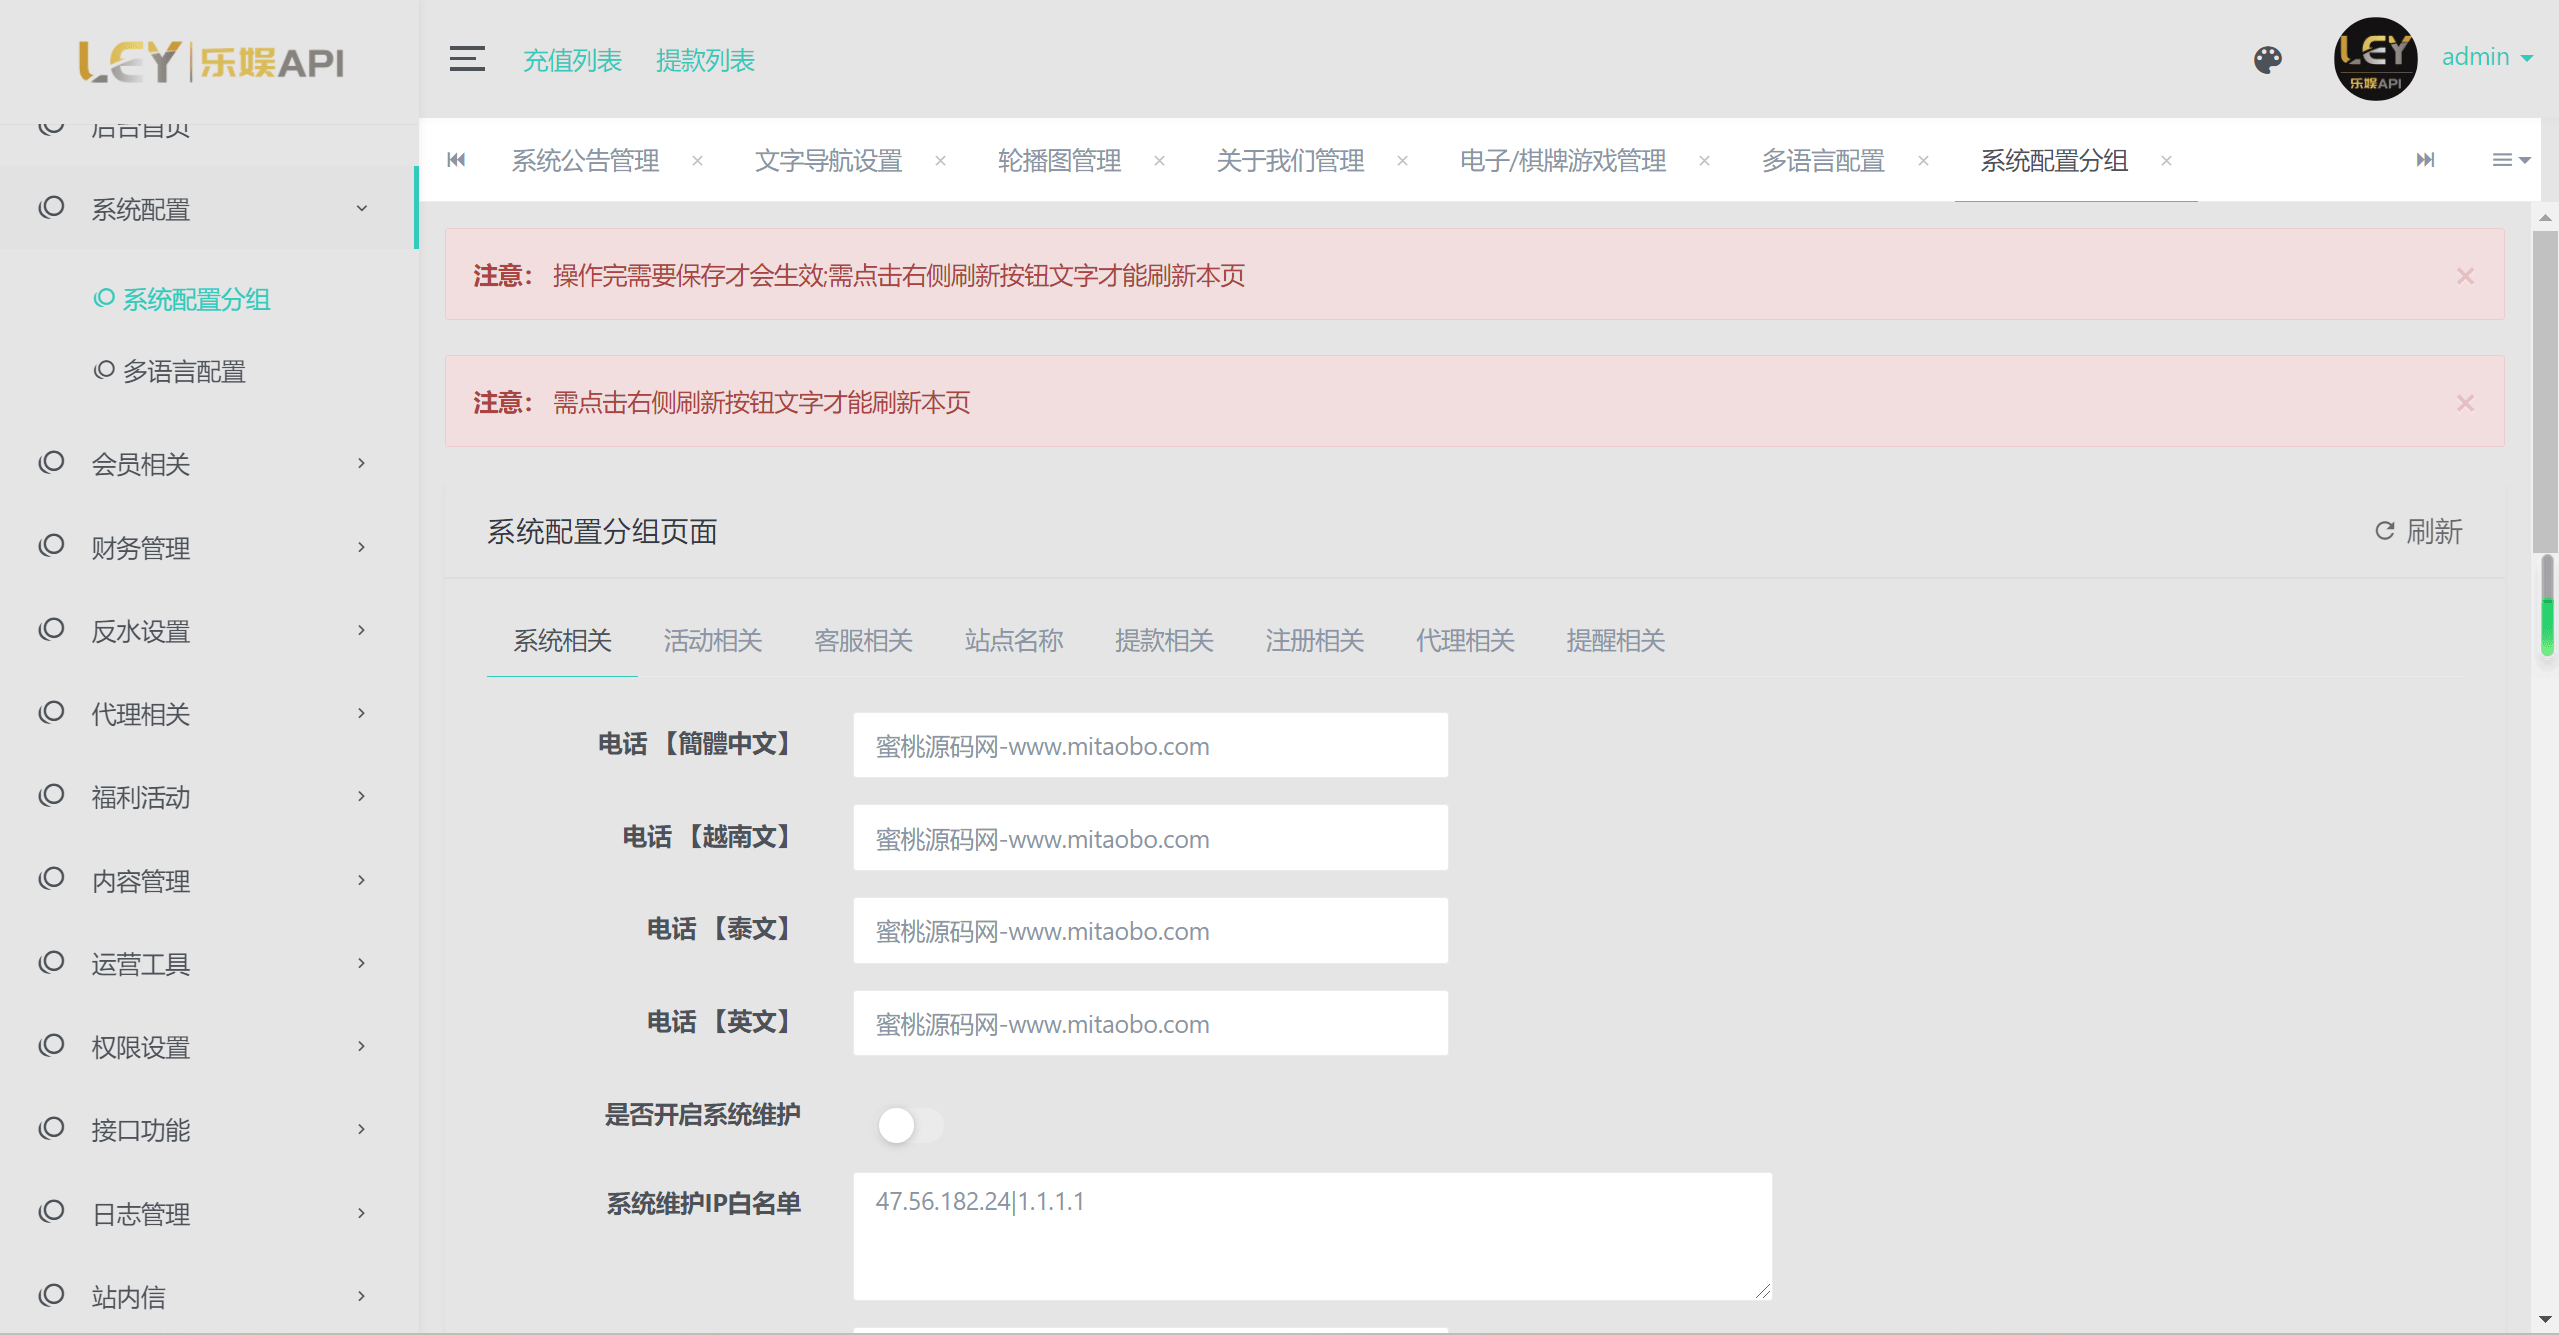Close the 系统公告管理 tab
2559x1335 pixels.
coord(697,160)
